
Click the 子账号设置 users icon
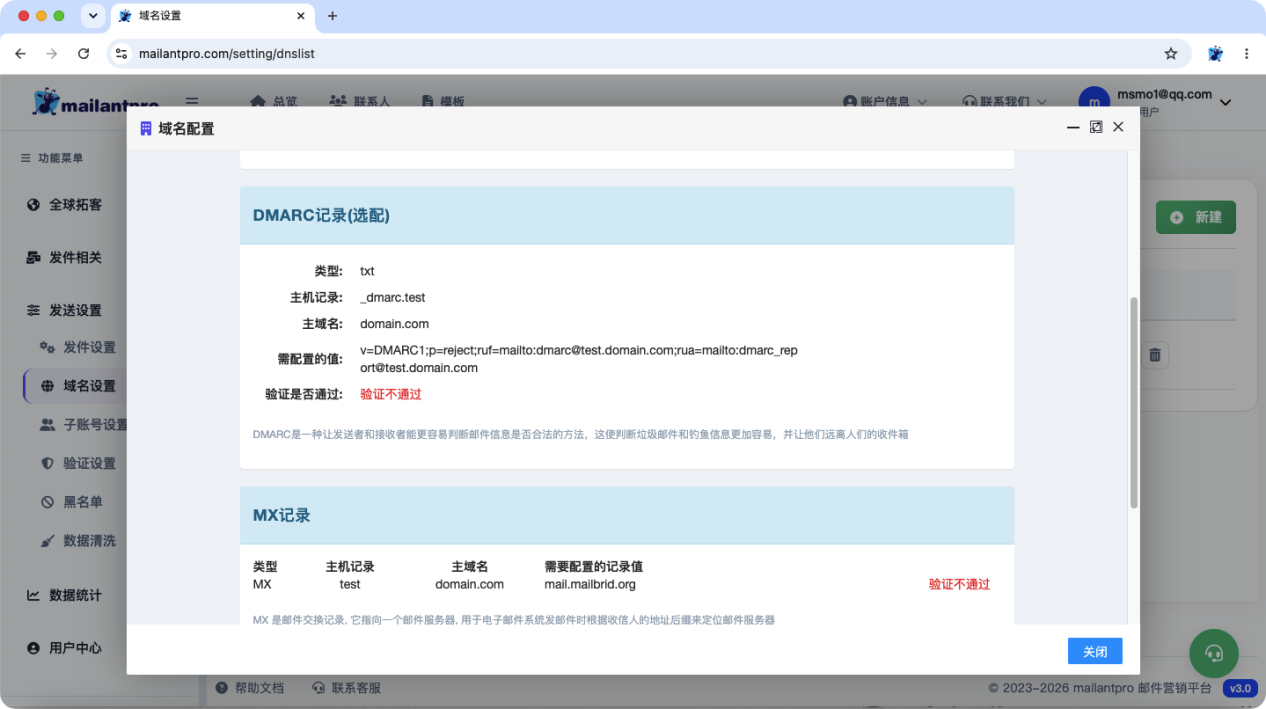pyautogui.click(x=47, y=425)
